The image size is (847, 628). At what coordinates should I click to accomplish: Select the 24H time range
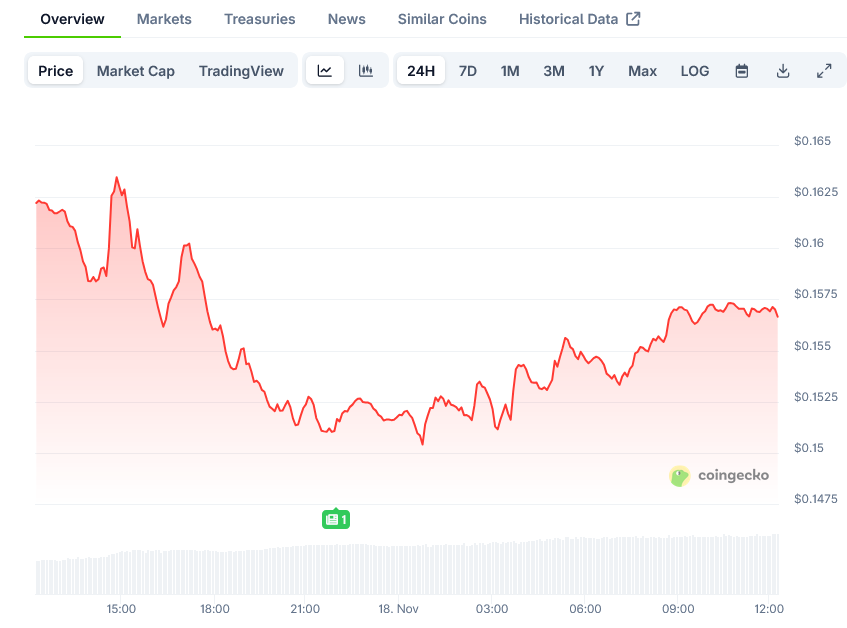pyautogui.click(x=421, y=71)
